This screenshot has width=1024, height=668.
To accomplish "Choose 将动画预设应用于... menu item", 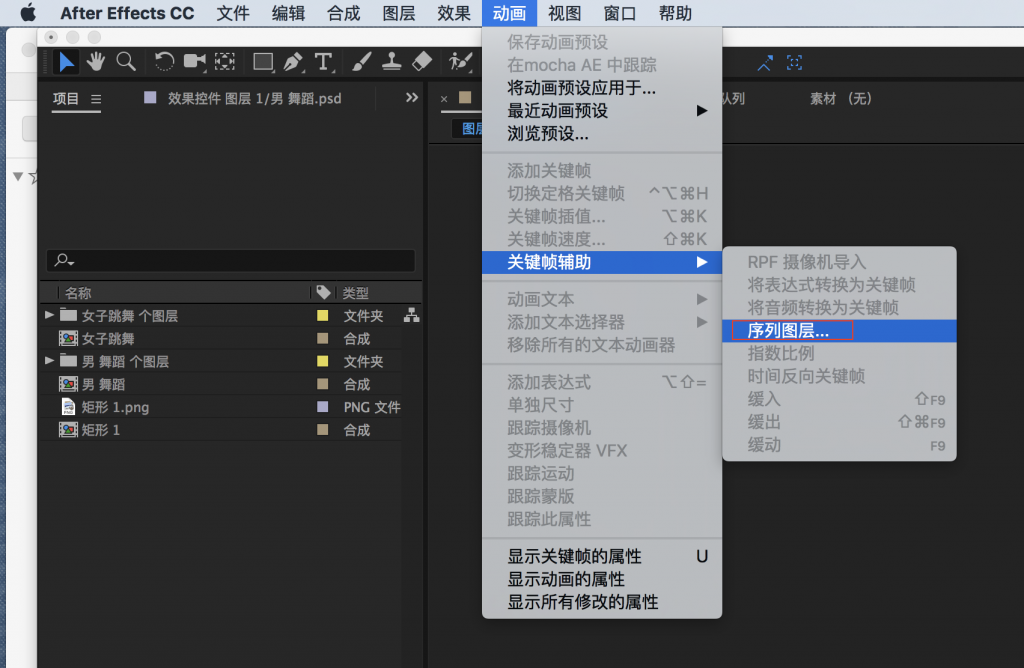I will pos(601,87).
